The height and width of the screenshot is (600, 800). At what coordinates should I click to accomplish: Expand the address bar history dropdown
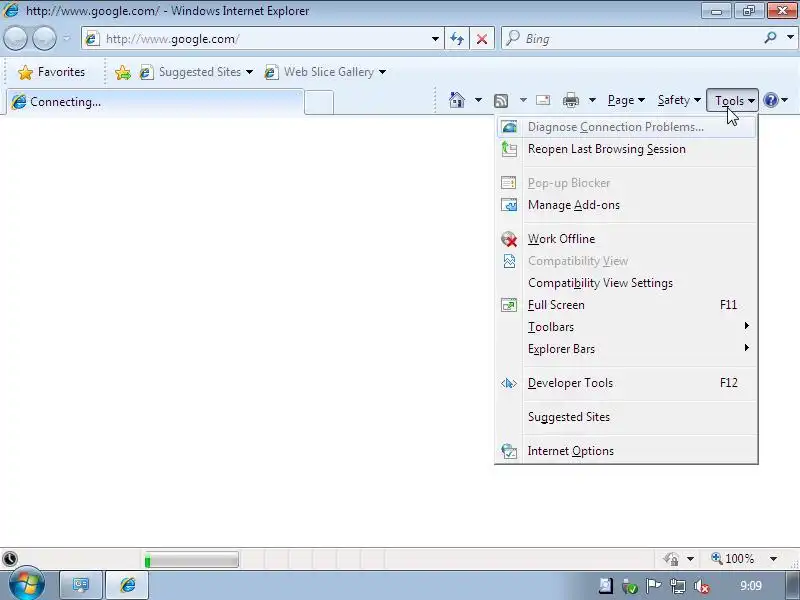[435, 39]
